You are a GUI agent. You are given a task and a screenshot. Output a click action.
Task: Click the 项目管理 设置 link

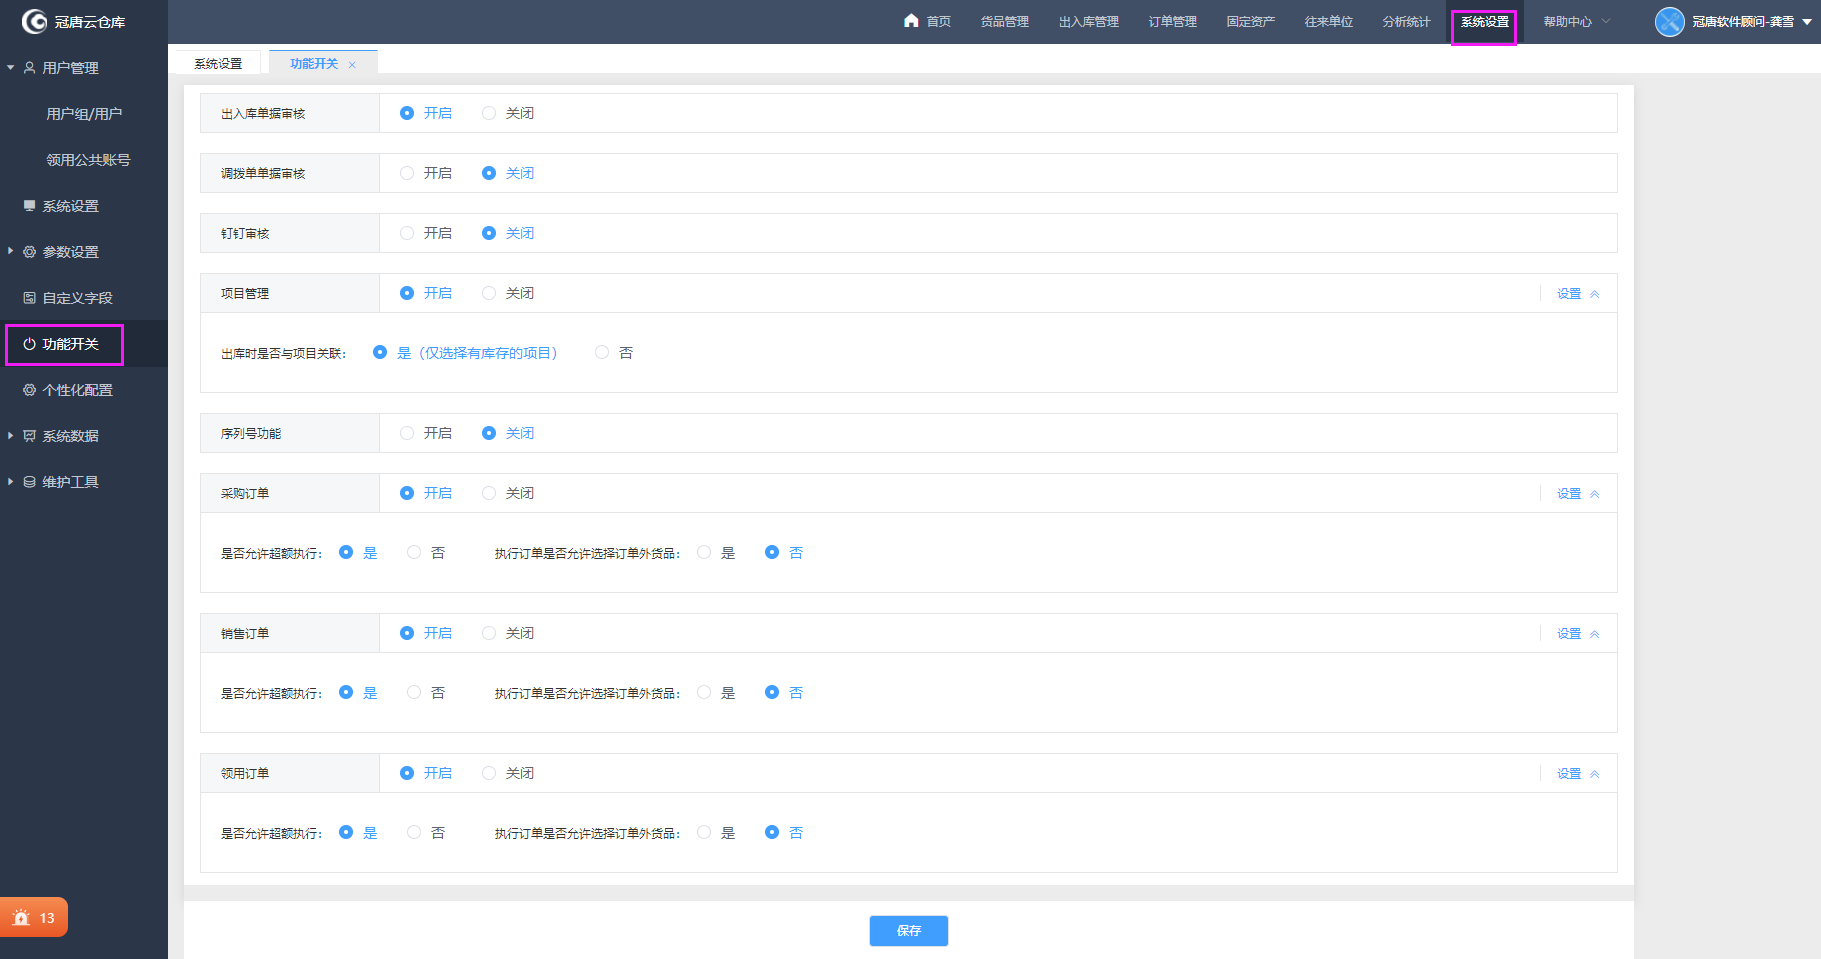(x=1568, y=294)
